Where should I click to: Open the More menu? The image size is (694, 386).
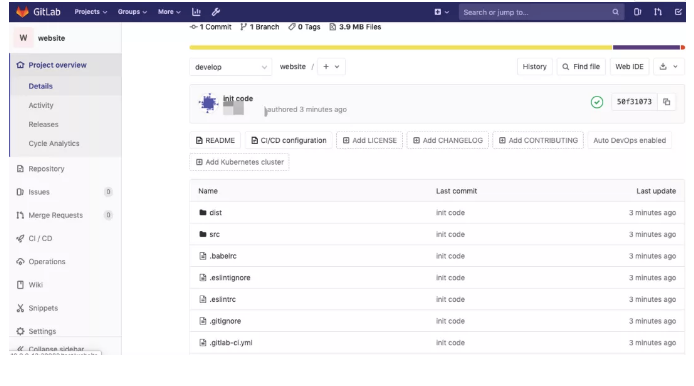point(169,12)
